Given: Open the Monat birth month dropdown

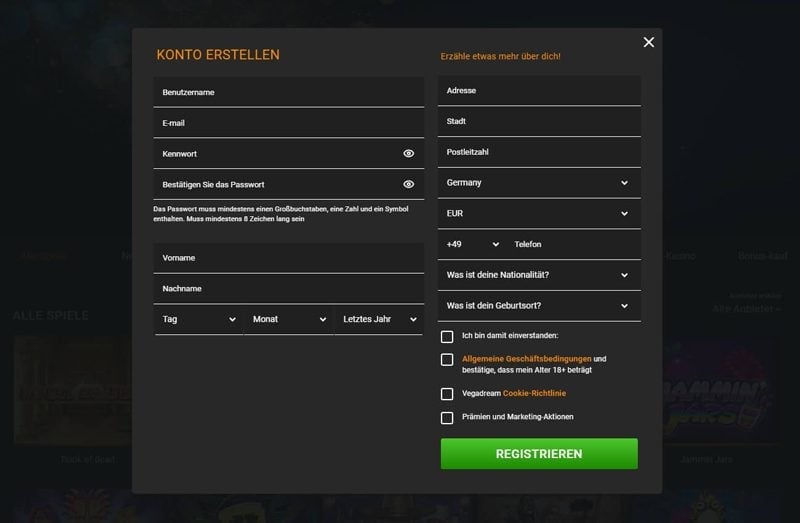Looking at the screenshot, I should tap(289, 319).
